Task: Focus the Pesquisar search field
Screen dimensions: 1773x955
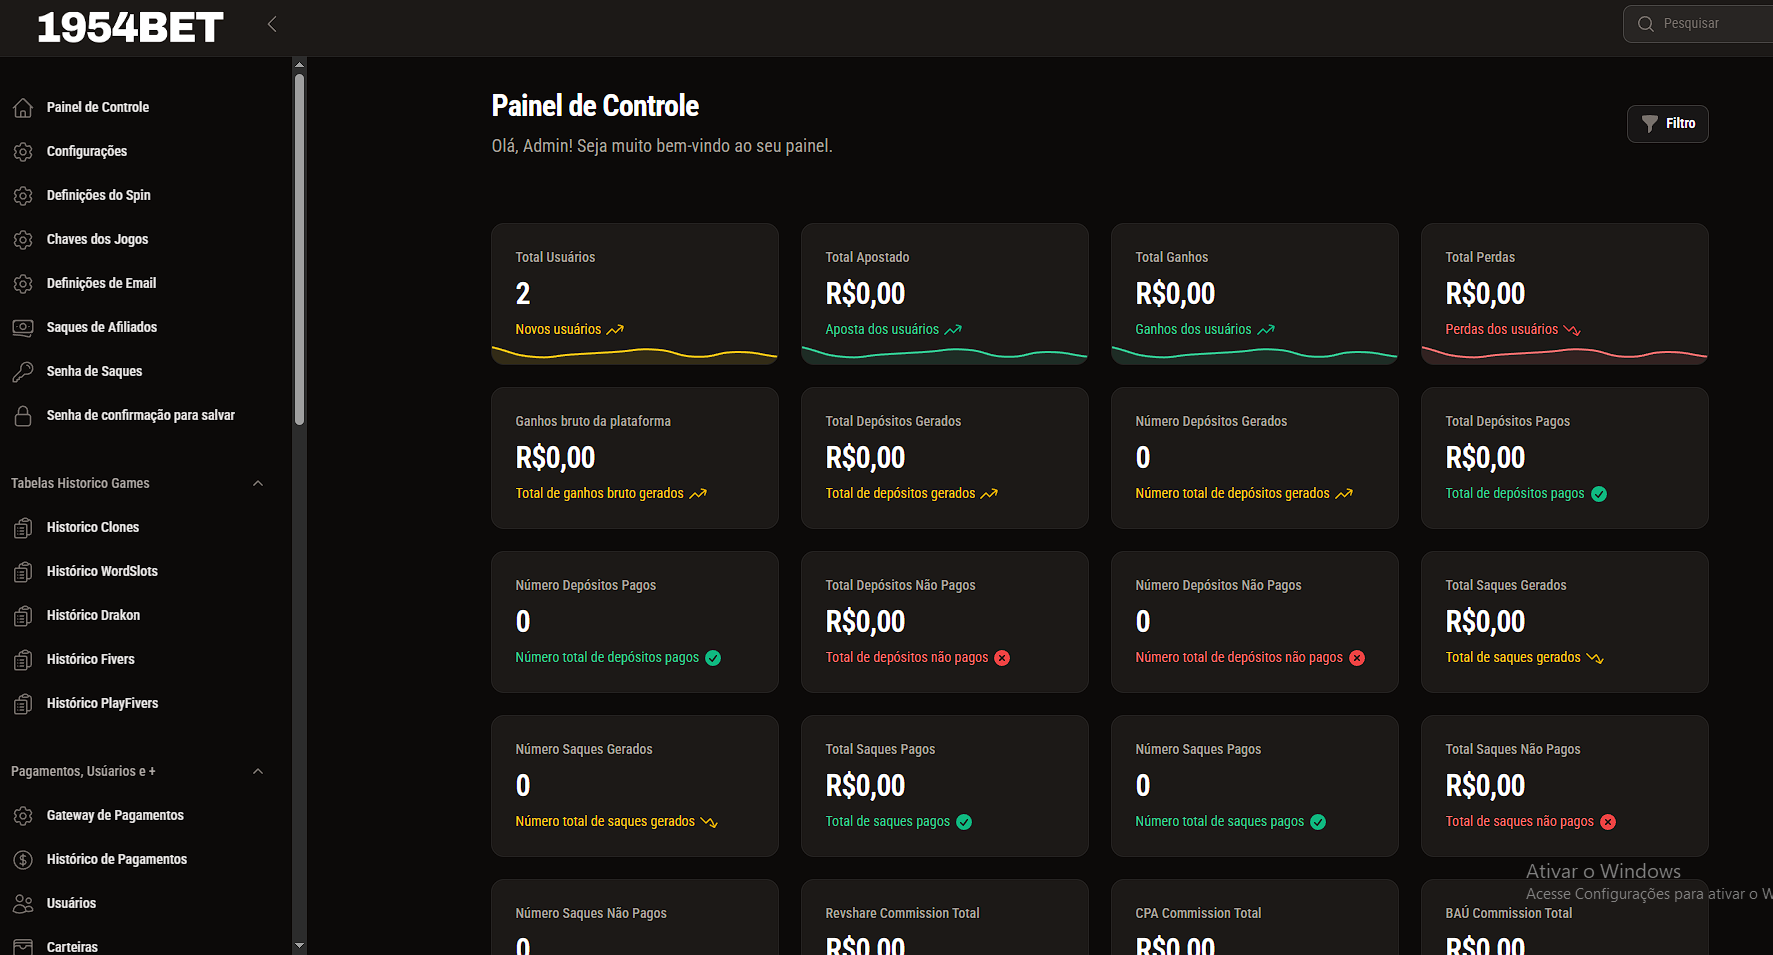Action: click(x=1710, y=24)
